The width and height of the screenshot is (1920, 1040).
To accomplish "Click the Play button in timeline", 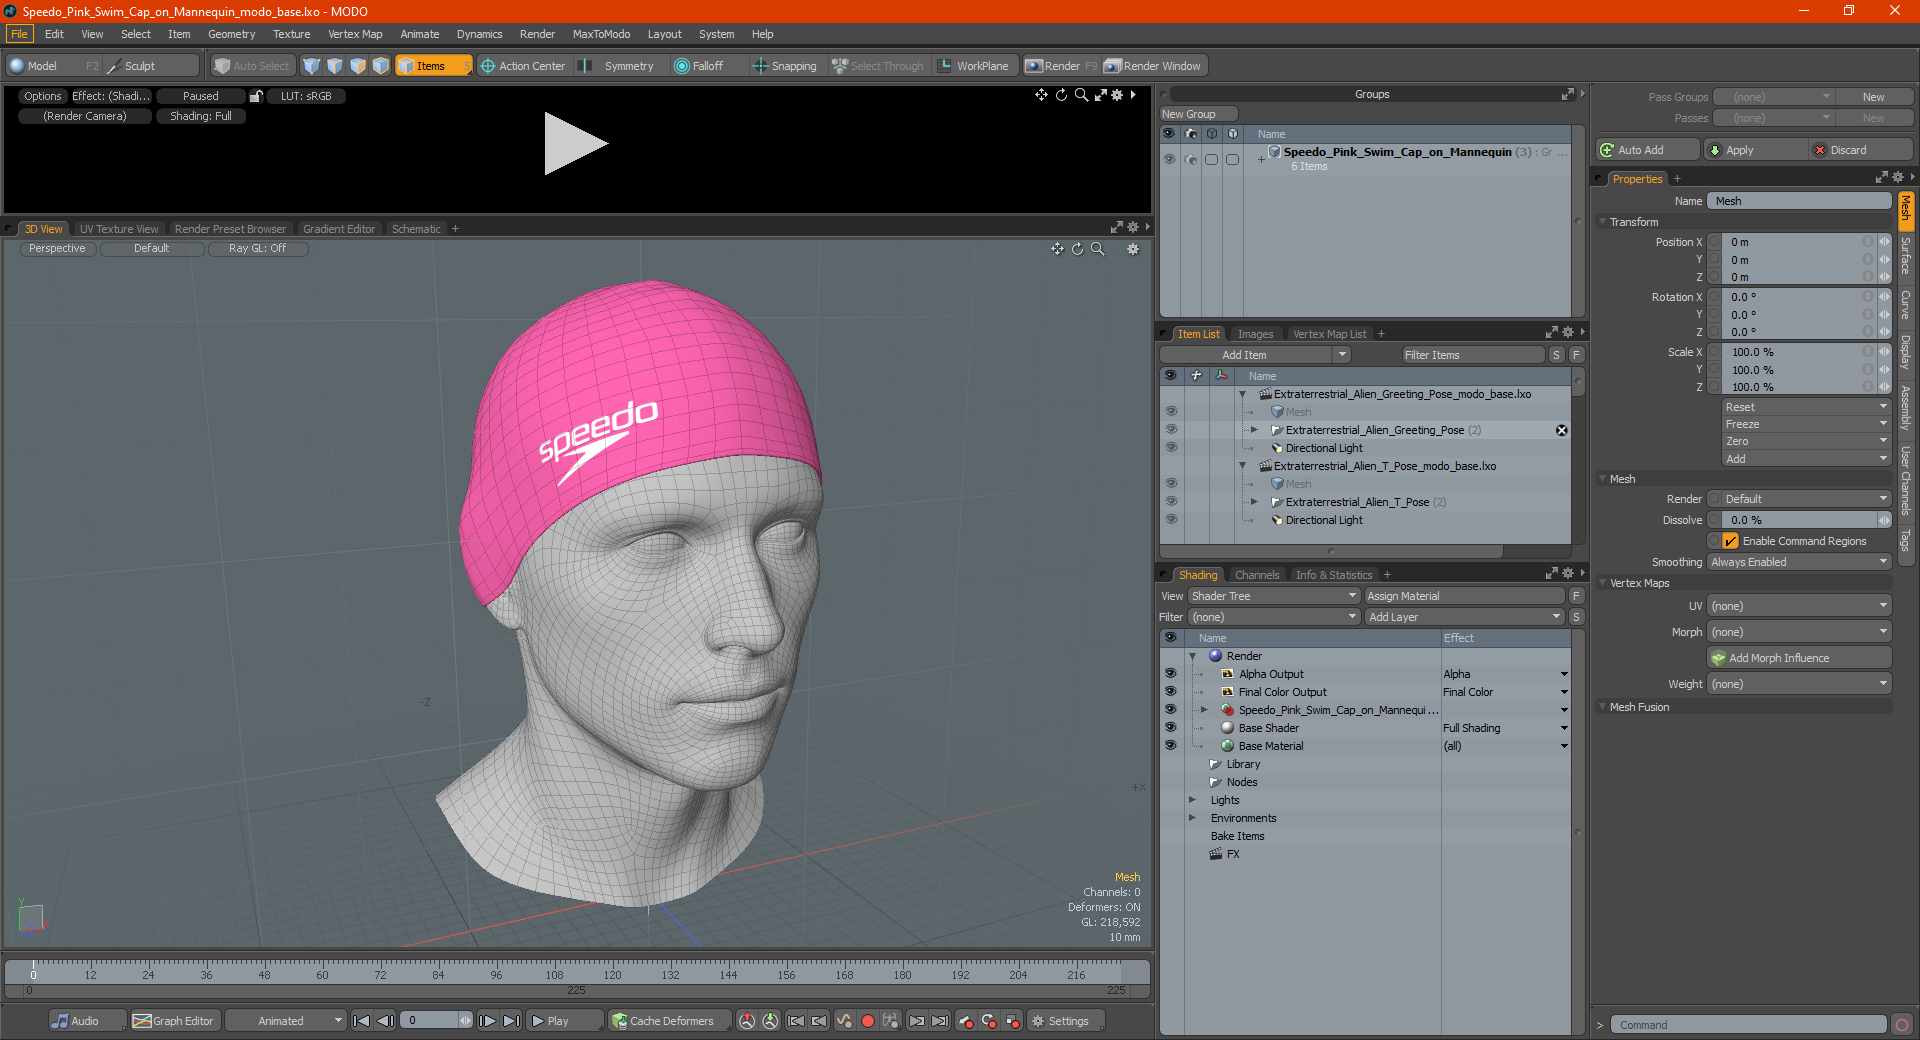I will click(563, 1021).
